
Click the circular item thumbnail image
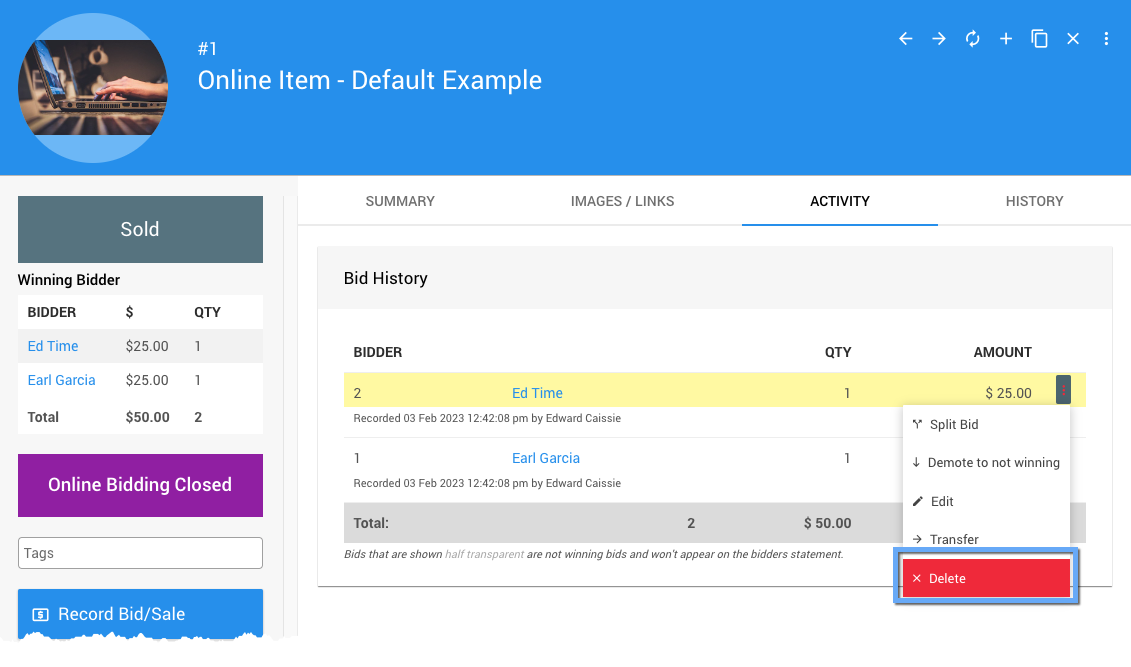pos(93,88)
